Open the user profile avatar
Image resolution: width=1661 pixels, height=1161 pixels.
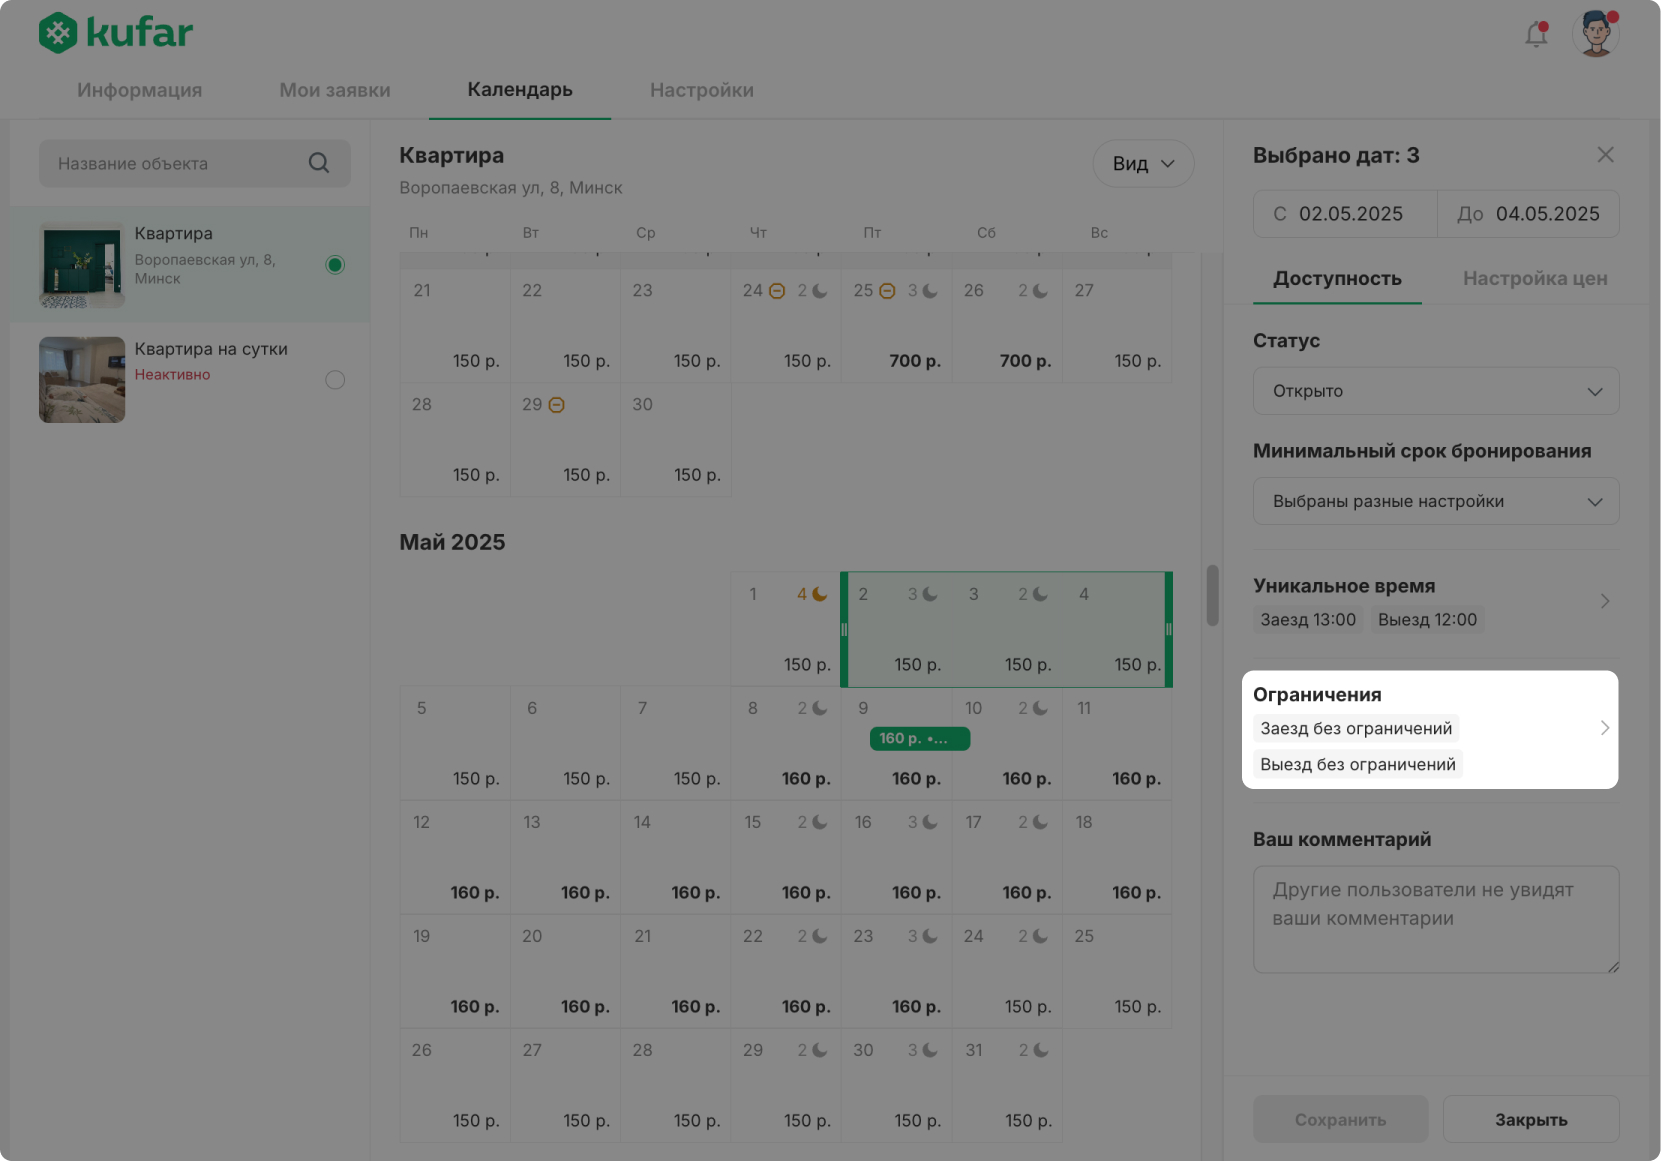1595,34
